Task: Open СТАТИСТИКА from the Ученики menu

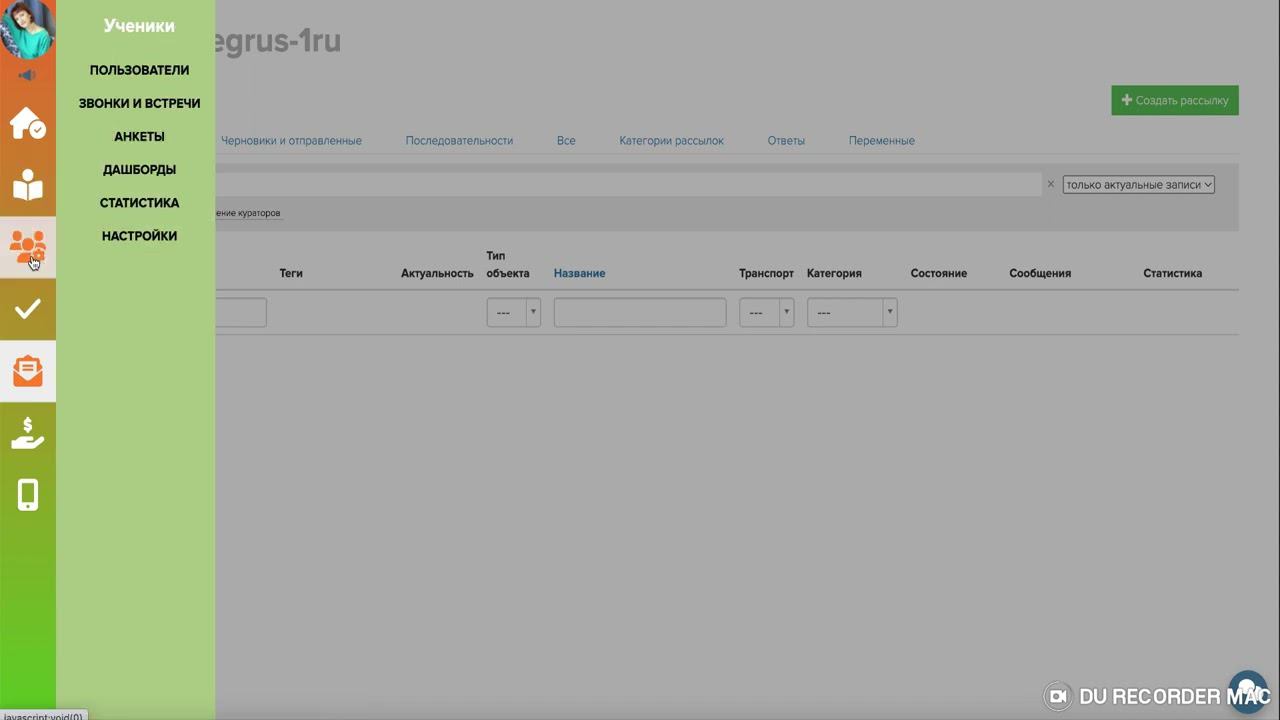Action: click(139, 202)
